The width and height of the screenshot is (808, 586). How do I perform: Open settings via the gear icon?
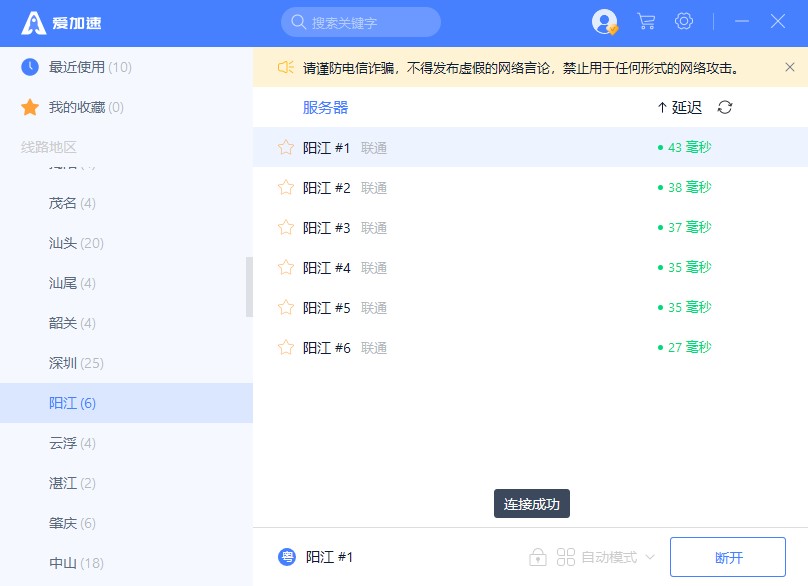pos(684,22)
